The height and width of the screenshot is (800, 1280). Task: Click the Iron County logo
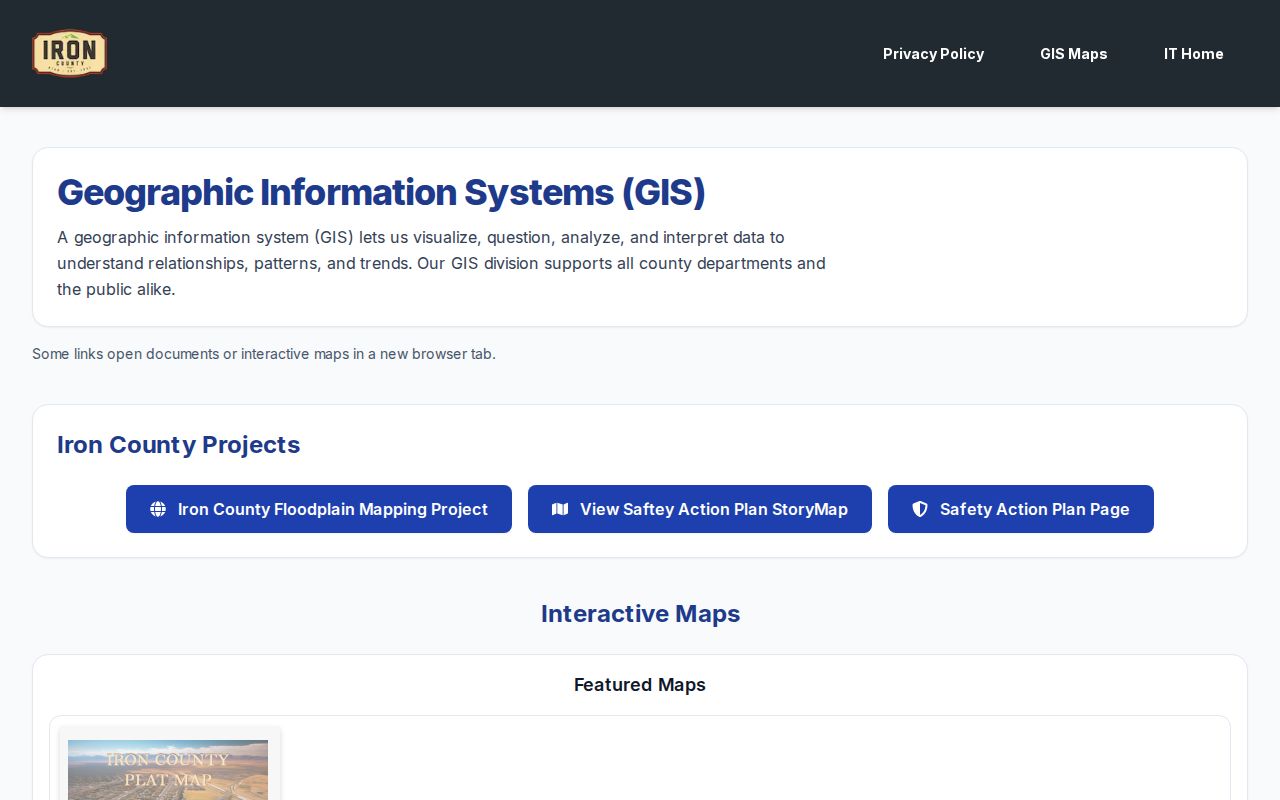[x=69, y=53]
